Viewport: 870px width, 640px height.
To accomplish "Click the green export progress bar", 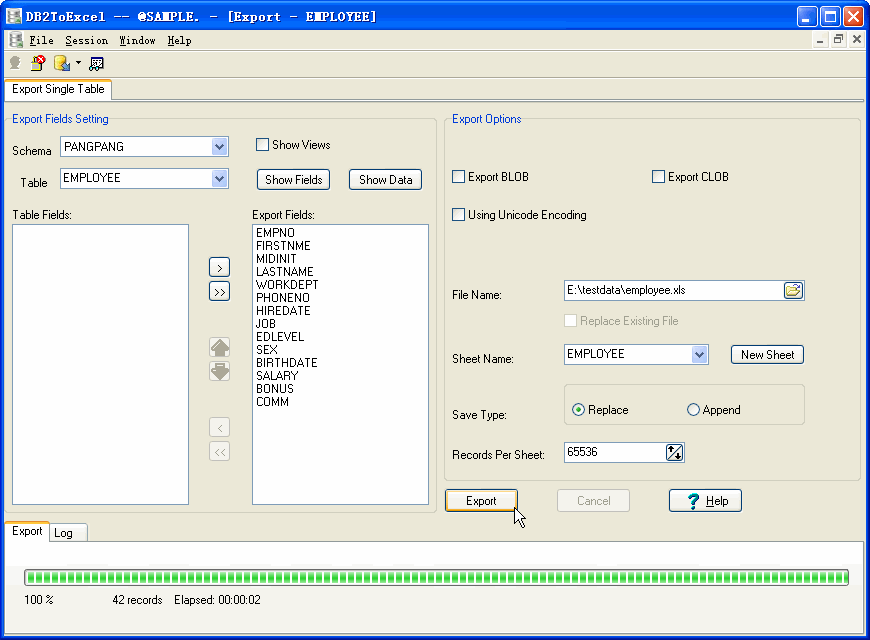I will click(x=436, y=577).
